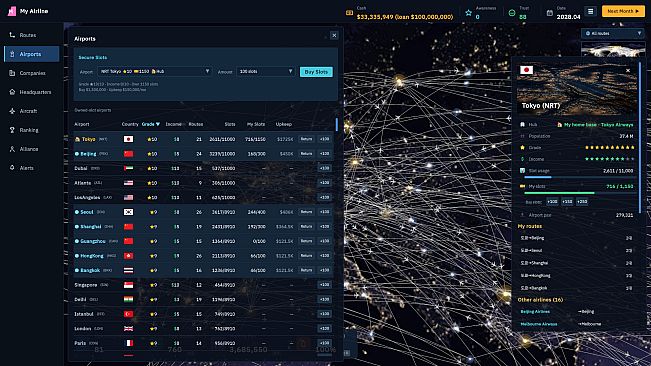Click the Trust smiley icon
This screenshot has width=651, height=366.
pos(512,13)
